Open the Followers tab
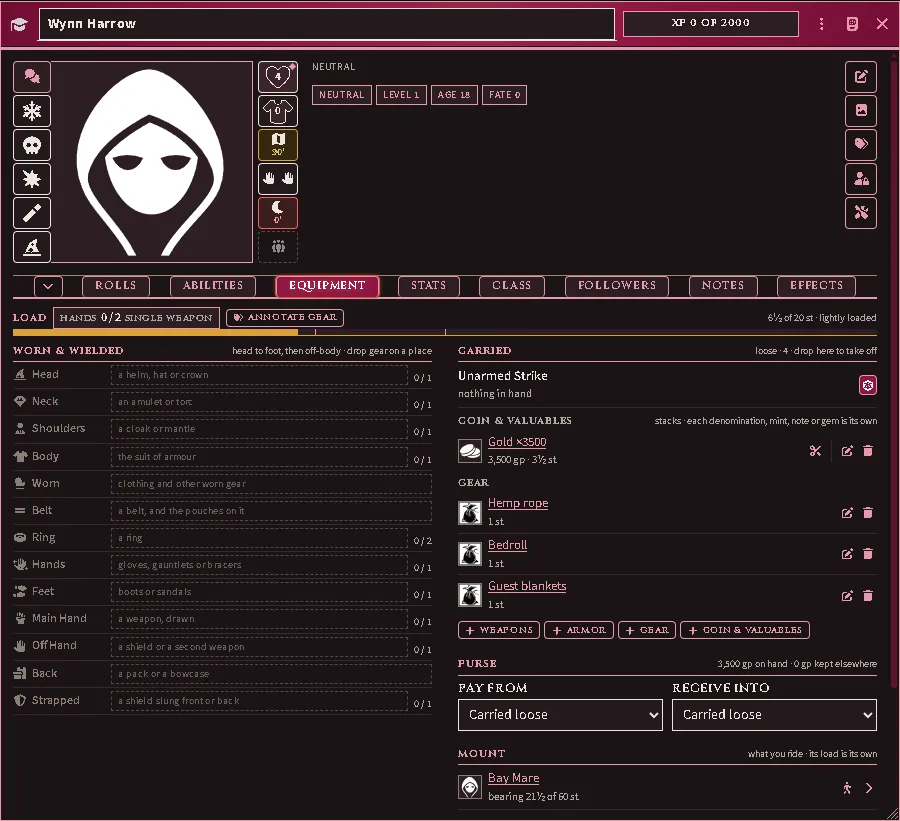Screen dimensions: 900x821 coord(617,286)
